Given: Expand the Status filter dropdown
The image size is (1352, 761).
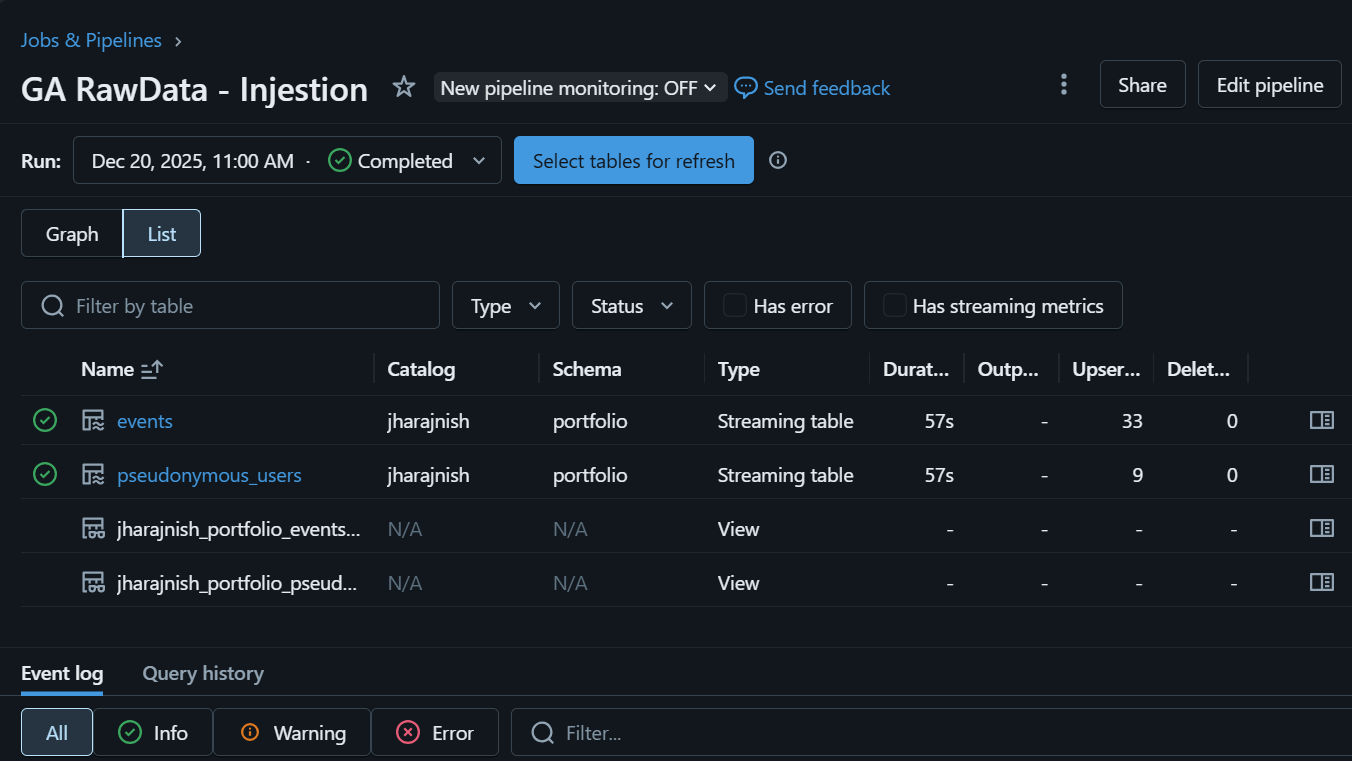Looking at the screenshot, I should click(631, 306).
